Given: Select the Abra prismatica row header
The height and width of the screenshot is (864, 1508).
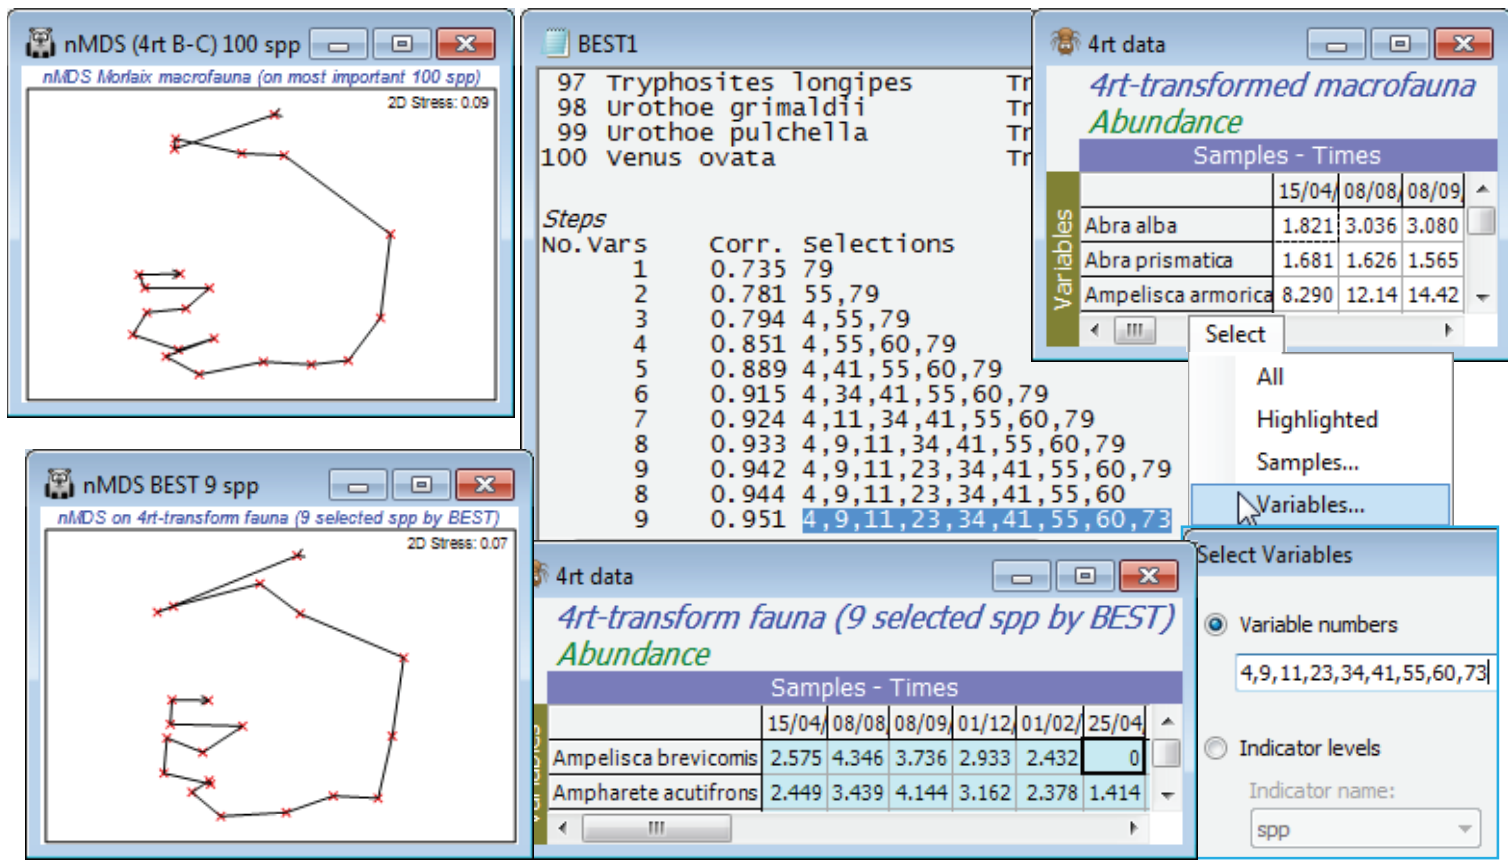Looking at the screenshot, I should coord(1176,261).
